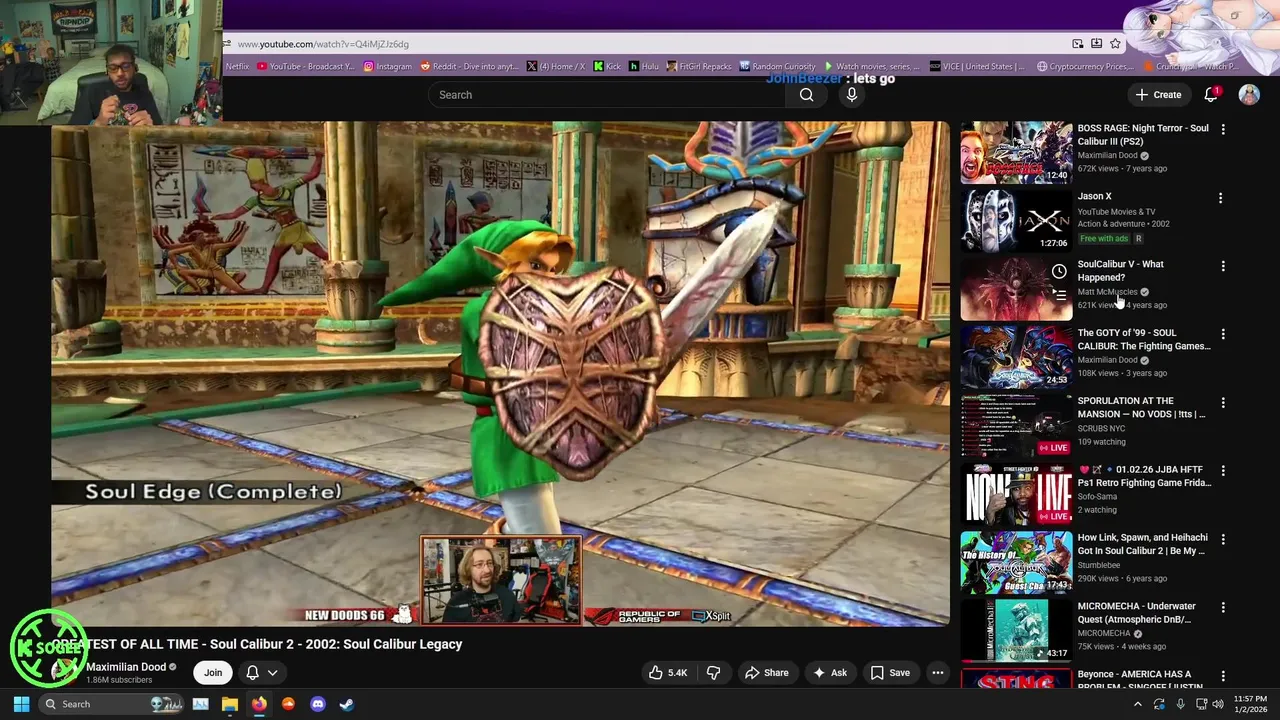Open the account avatar menu
Image resolution: width=1280 pixels, height=720 pixels.
(x=1249, y=94)
